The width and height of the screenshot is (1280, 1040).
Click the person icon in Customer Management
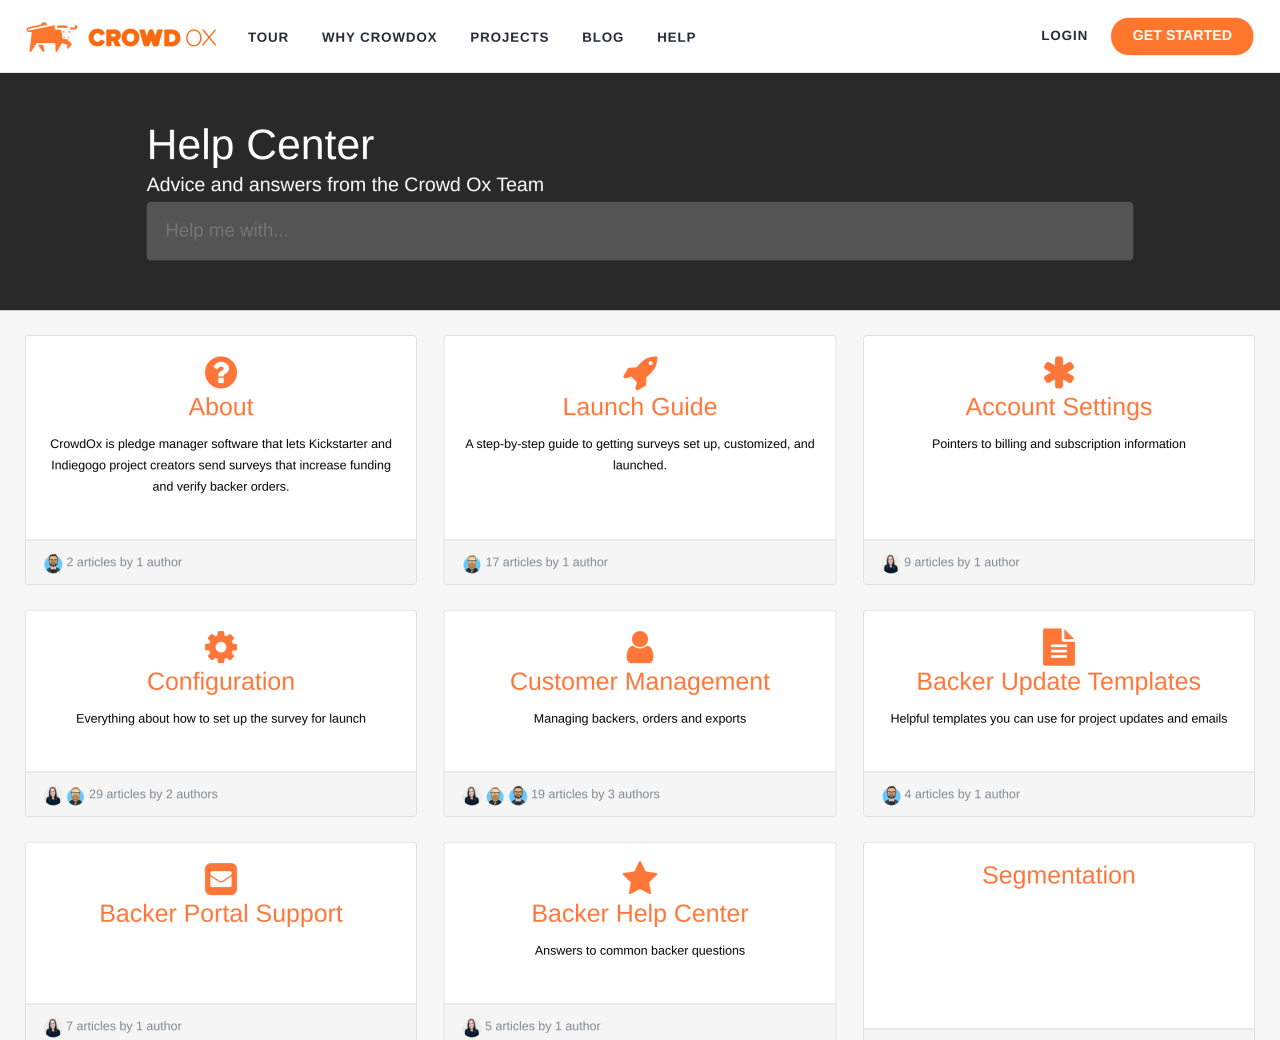pyautogui.click(x=640, y=647)
